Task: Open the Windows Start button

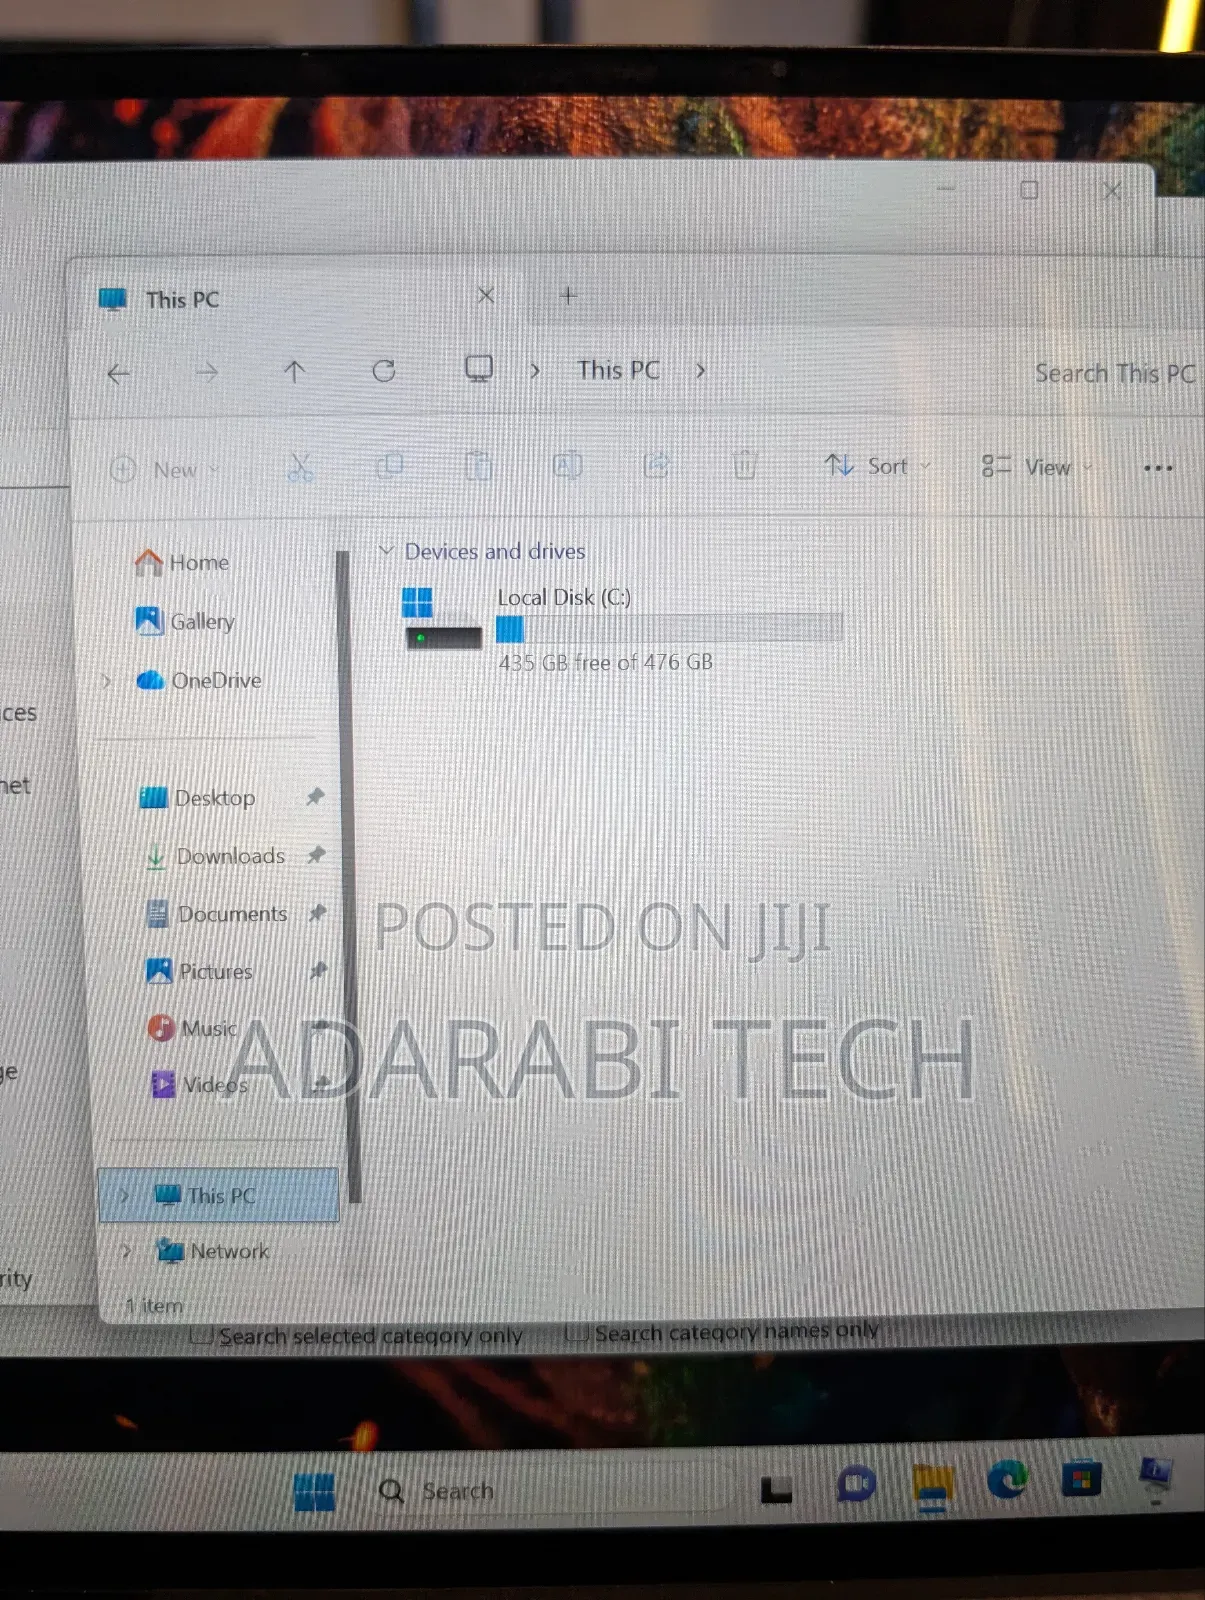Action: [314, 1492]
